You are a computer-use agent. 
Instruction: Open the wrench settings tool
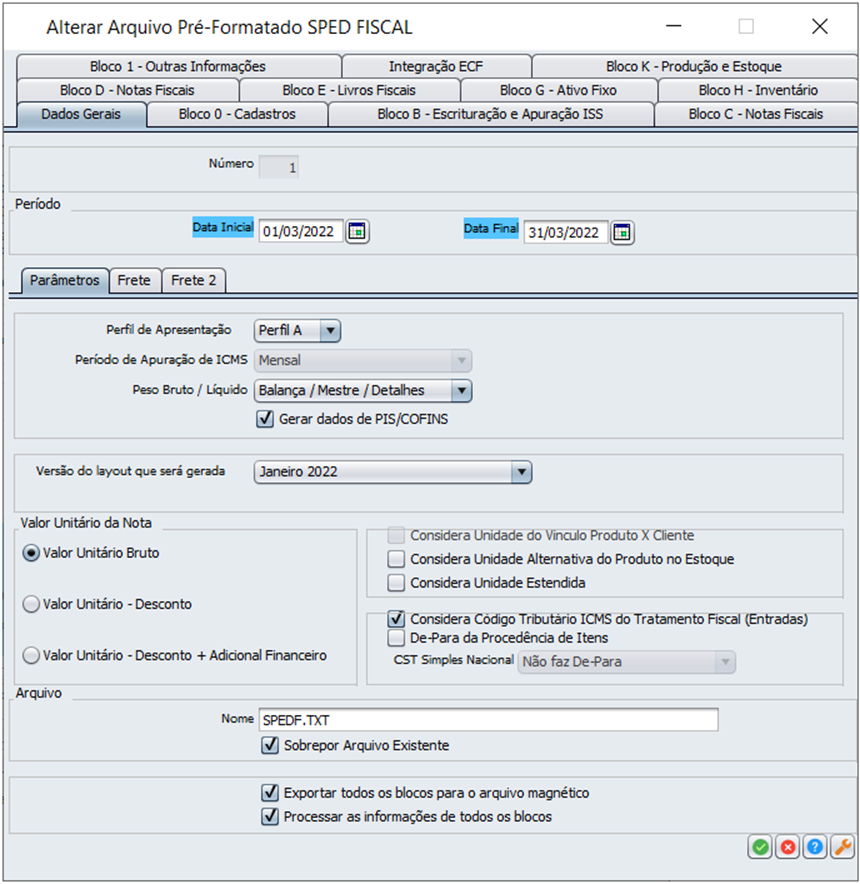[x=843, y=846]
